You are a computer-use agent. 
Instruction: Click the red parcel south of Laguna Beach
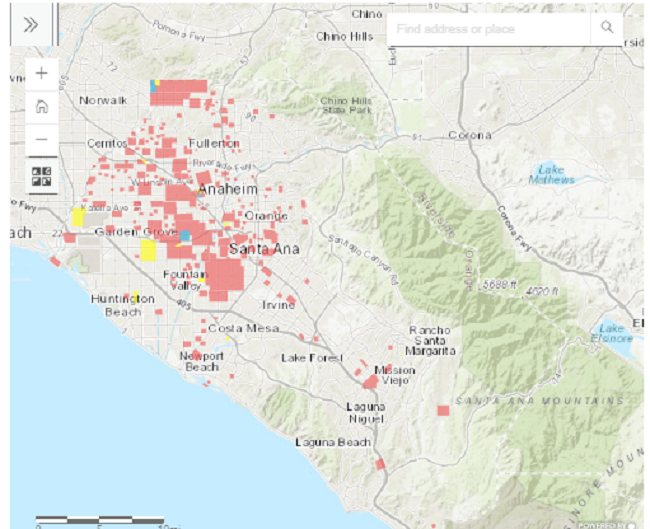coord(380,464)
